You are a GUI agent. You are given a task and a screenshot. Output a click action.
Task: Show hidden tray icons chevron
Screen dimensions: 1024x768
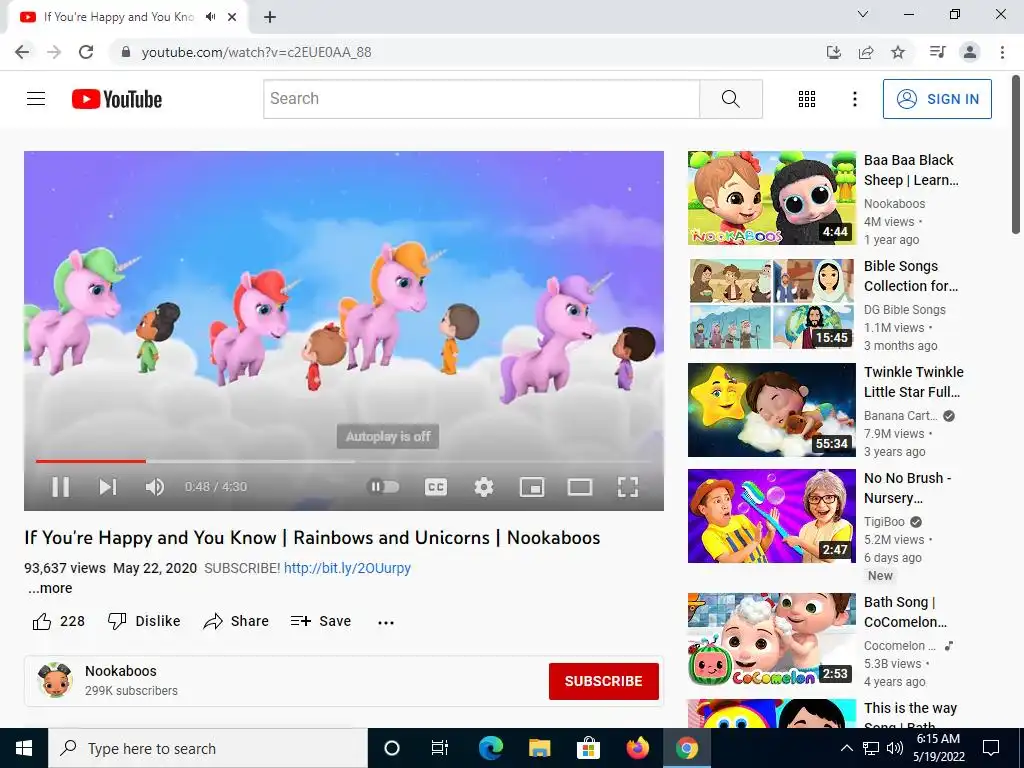pyautogui.click(x=846, y=748)
